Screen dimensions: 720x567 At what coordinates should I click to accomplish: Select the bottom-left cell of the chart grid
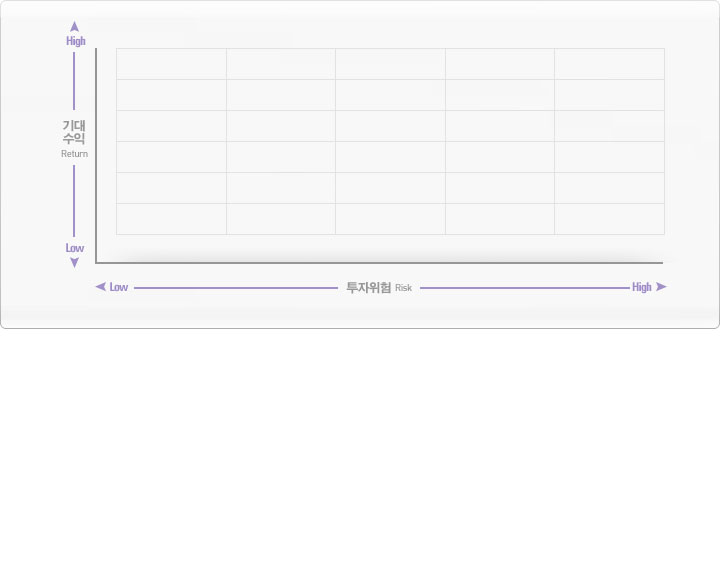coord(171,219)
